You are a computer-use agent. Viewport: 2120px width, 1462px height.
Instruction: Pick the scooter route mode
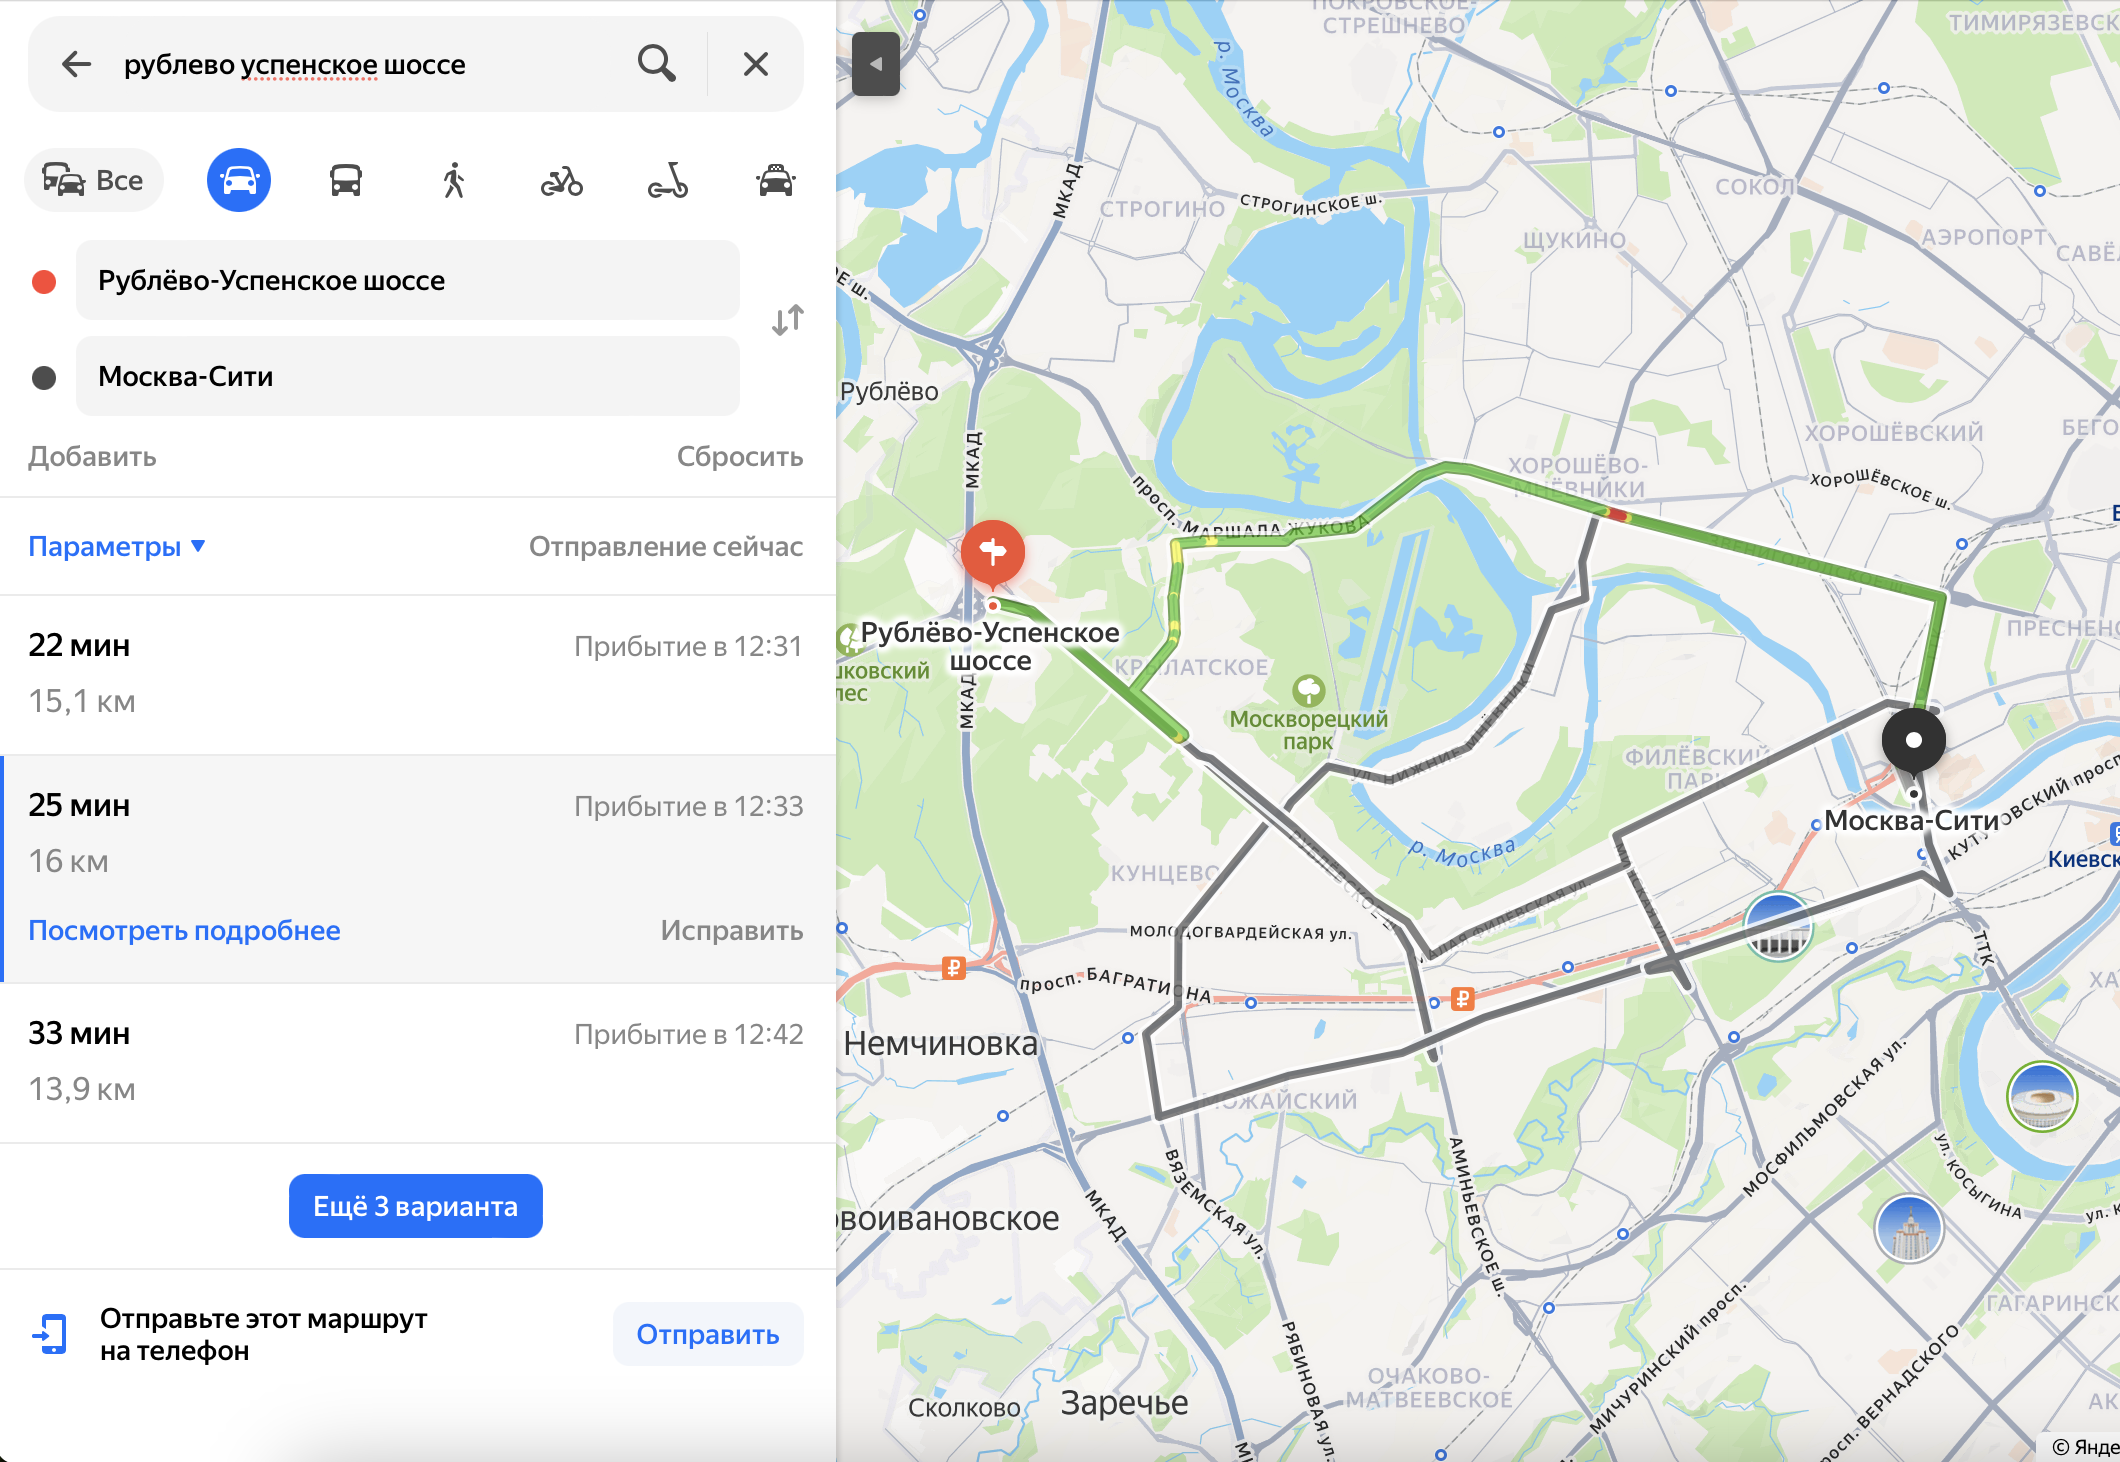(x=668, y=180)
